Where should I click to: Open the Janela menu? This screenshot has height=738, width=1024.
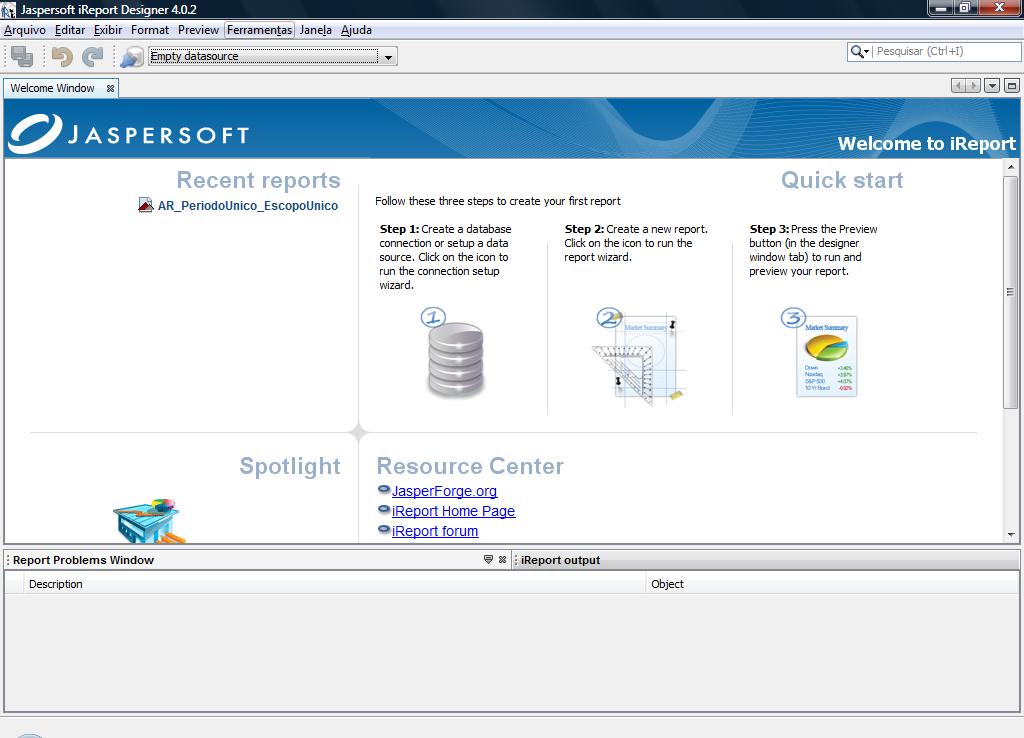(x=315, y=30)
